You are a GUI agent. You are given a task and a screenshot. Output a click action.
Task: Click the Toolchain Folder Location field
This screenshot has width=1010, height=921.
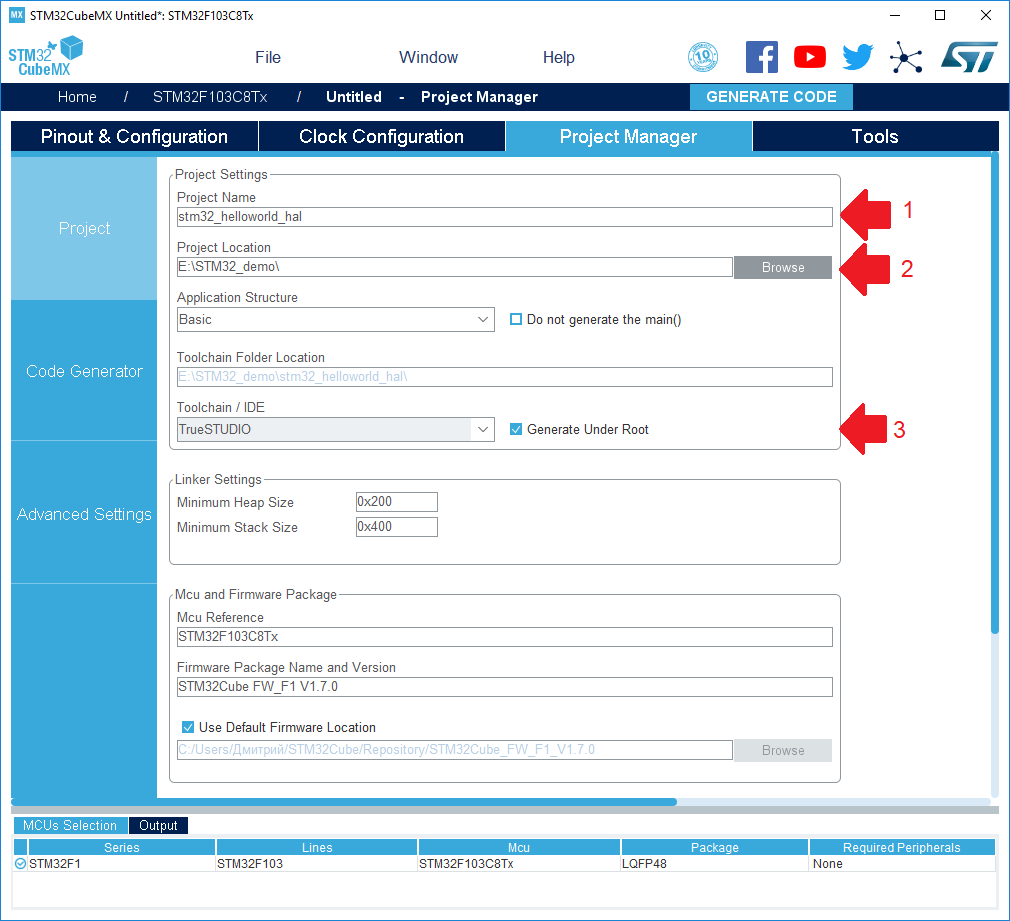(504, 377)
